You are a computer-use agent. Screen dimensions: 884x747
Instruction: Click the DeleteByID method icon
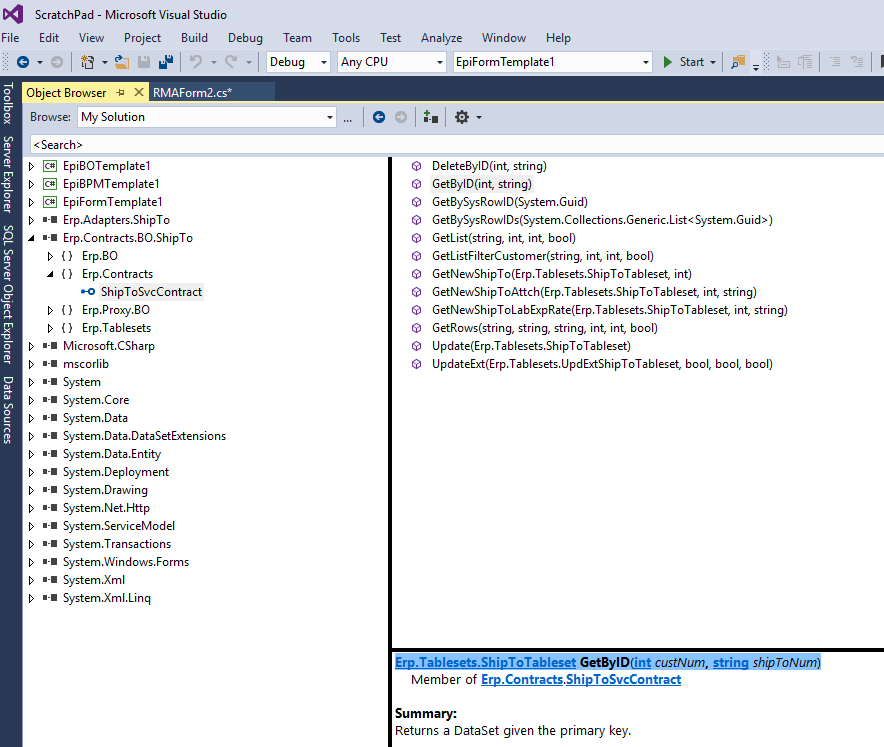point(416,166)
